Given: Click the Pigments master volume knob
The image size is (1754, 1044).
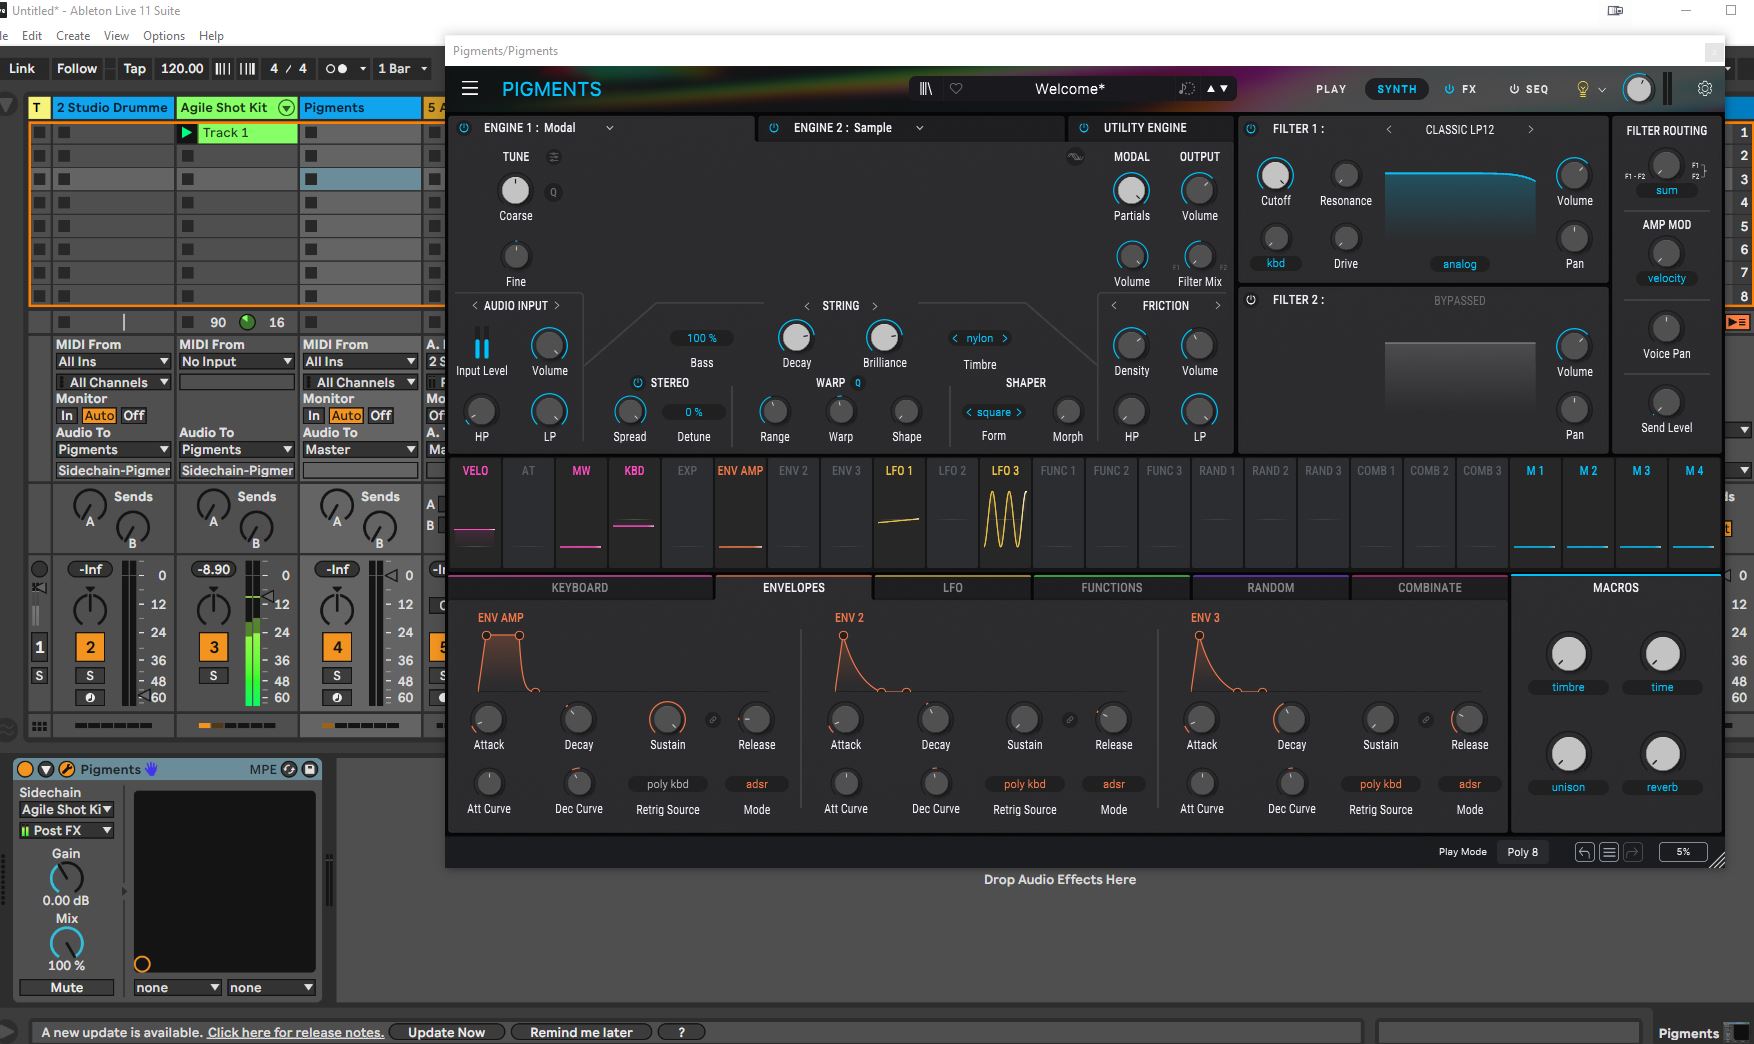Looking at the screenshot, I should tap(1638, 89).
